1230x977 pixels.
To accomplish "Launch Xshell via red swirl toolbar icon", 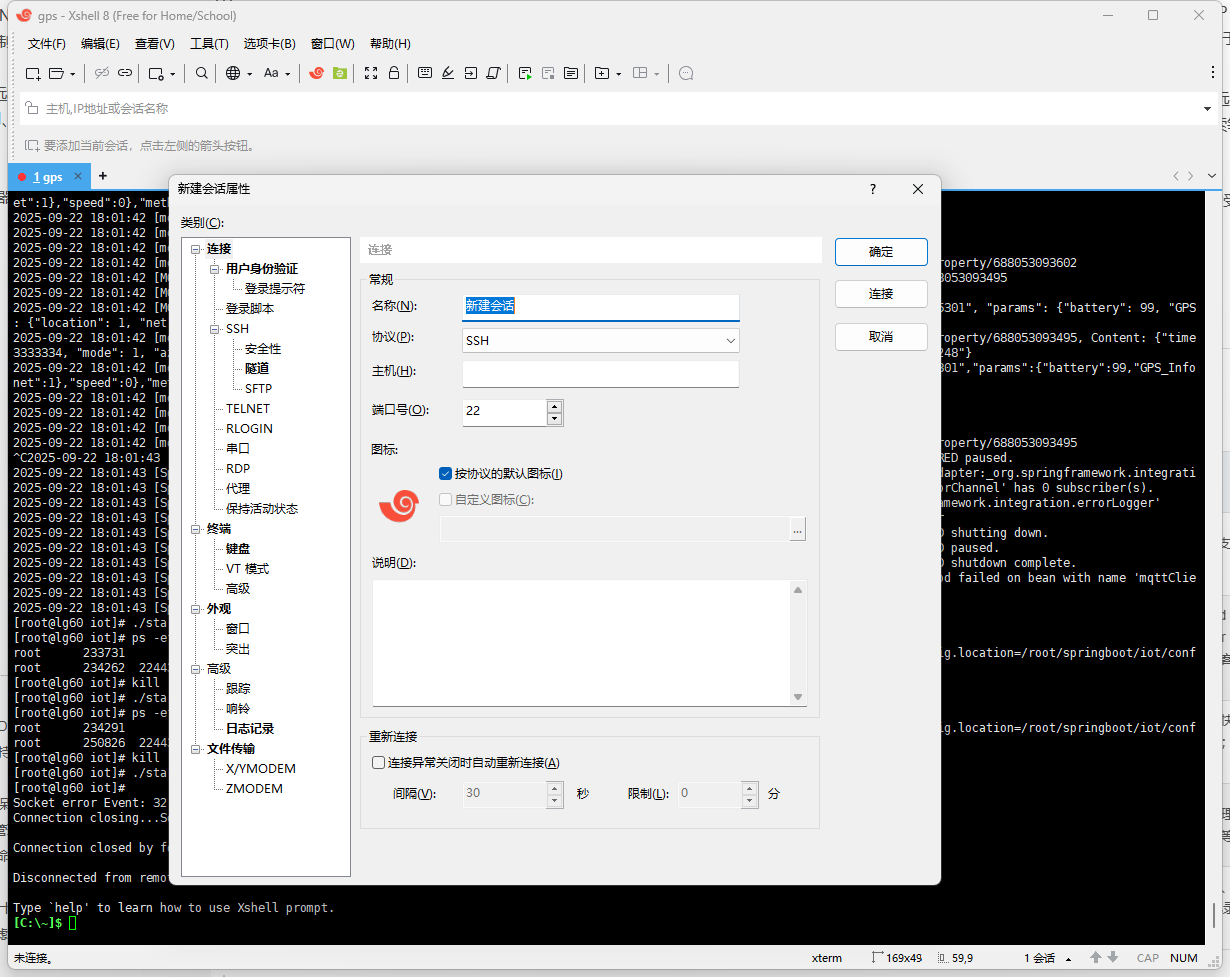I will pyautogui.click(x=317, y=73).
